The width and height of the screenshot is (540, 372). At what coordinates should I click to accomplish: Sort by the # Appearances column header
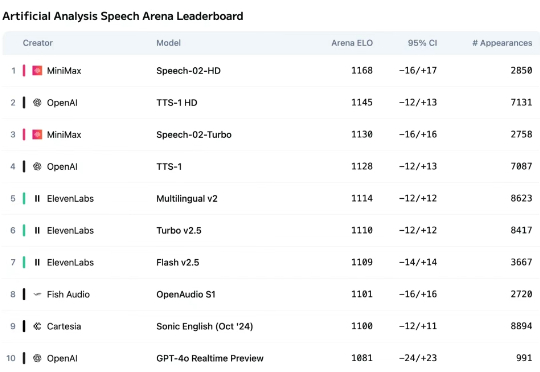click(502, 43)
